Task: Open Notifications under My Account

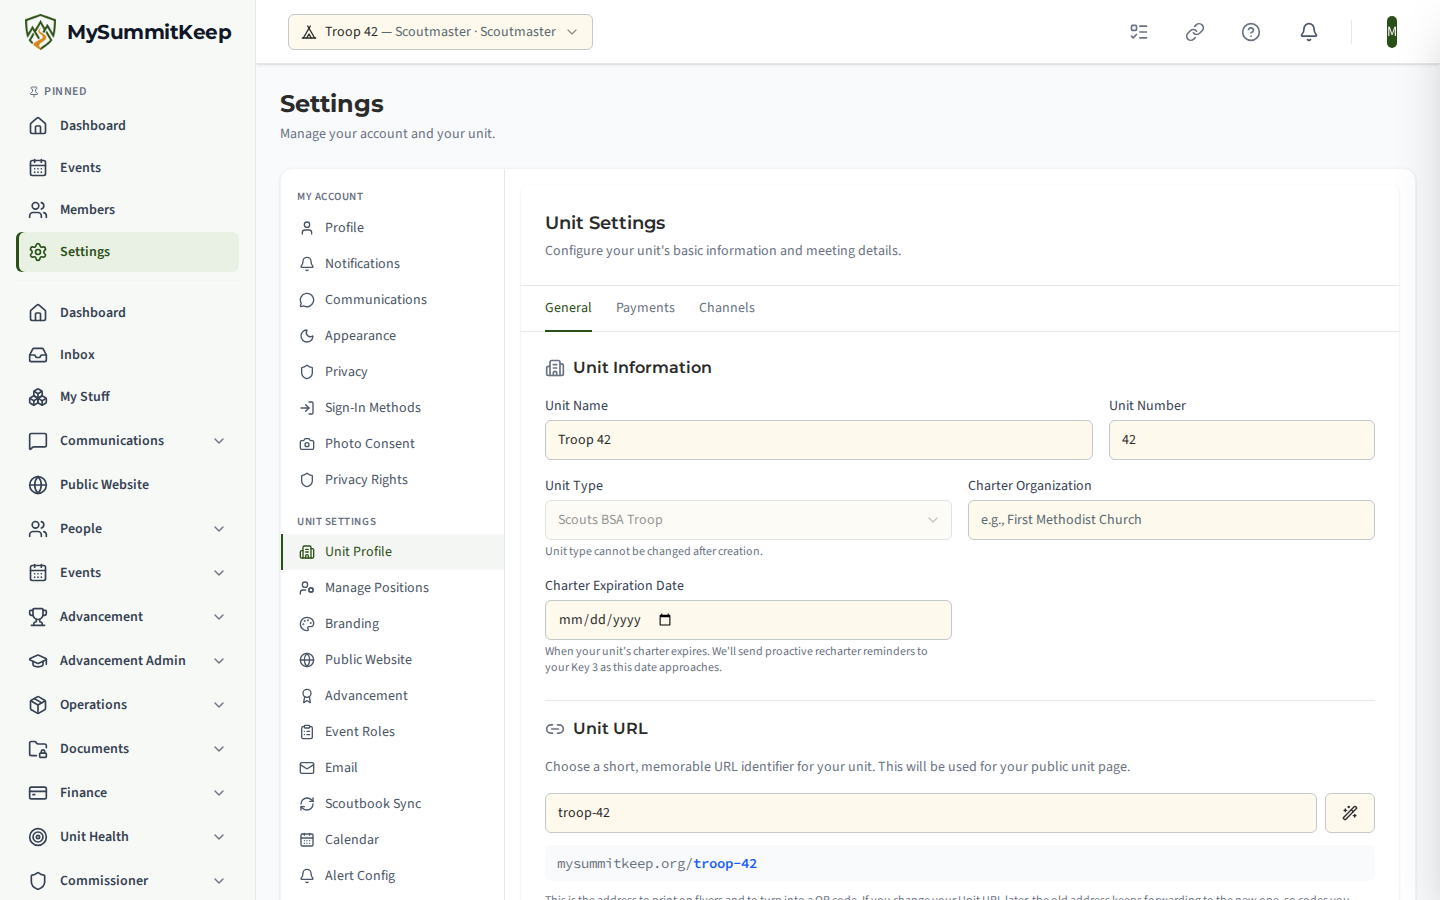Action: coord(393,264)
